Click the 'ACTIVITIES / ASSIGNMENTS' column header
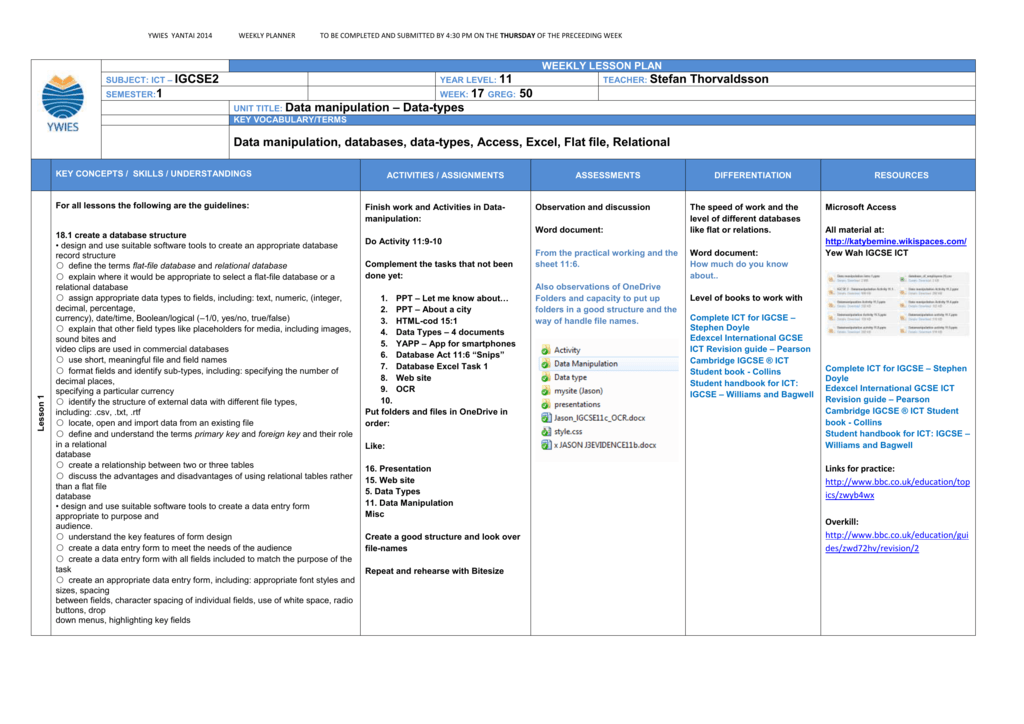Image resolution: width=1024 pixels, height=724 pixels. [445, 175]
